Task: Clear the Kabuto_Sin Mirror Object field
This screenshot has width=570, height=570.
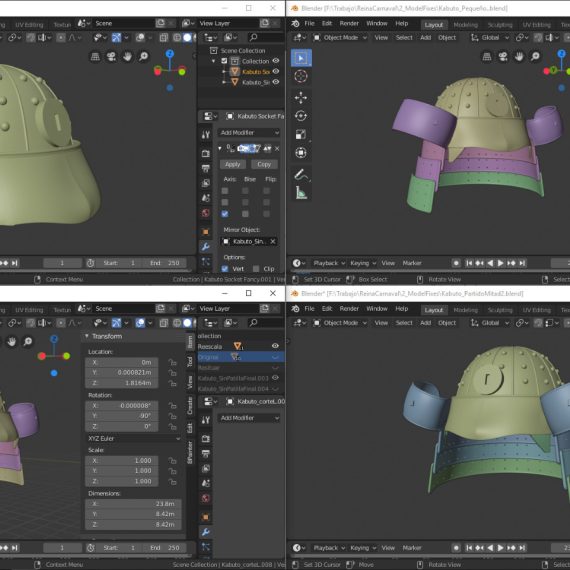Action: pos(273,241)
